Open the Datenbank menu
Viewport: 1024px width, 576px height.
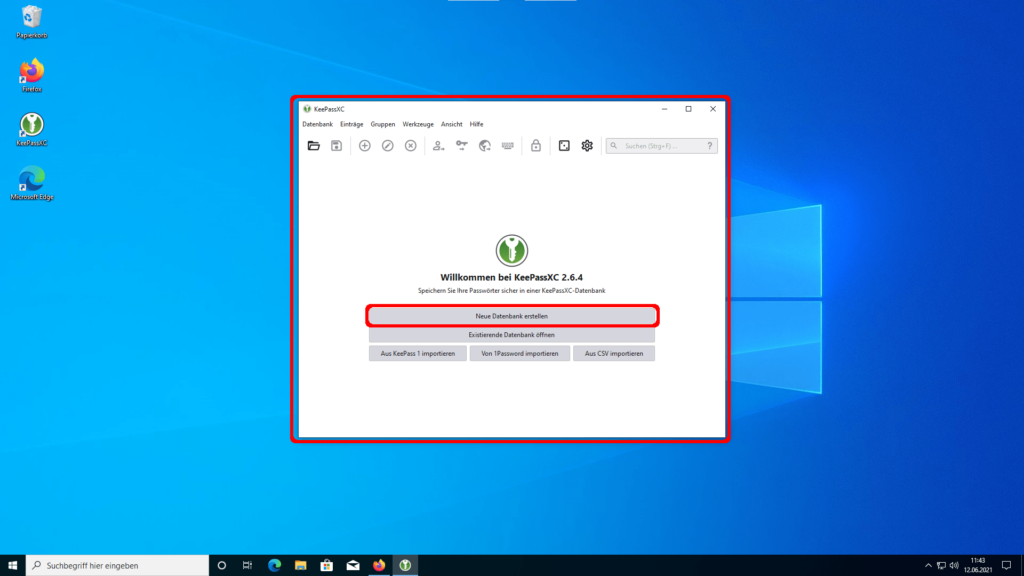point(317,124)
